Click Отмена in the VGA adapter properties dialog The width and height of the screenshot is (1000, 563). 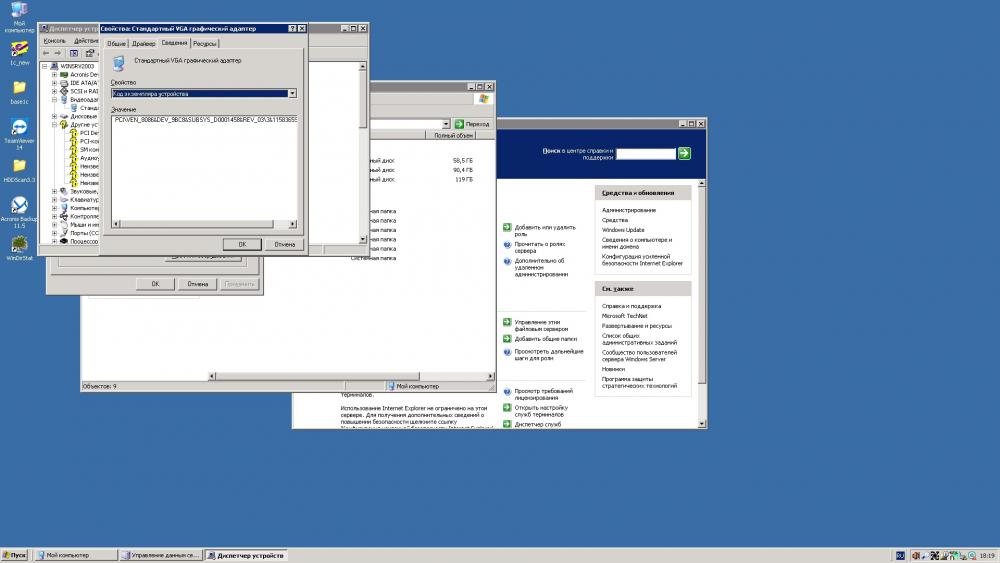pyautogui.click(x=284, y=244)
